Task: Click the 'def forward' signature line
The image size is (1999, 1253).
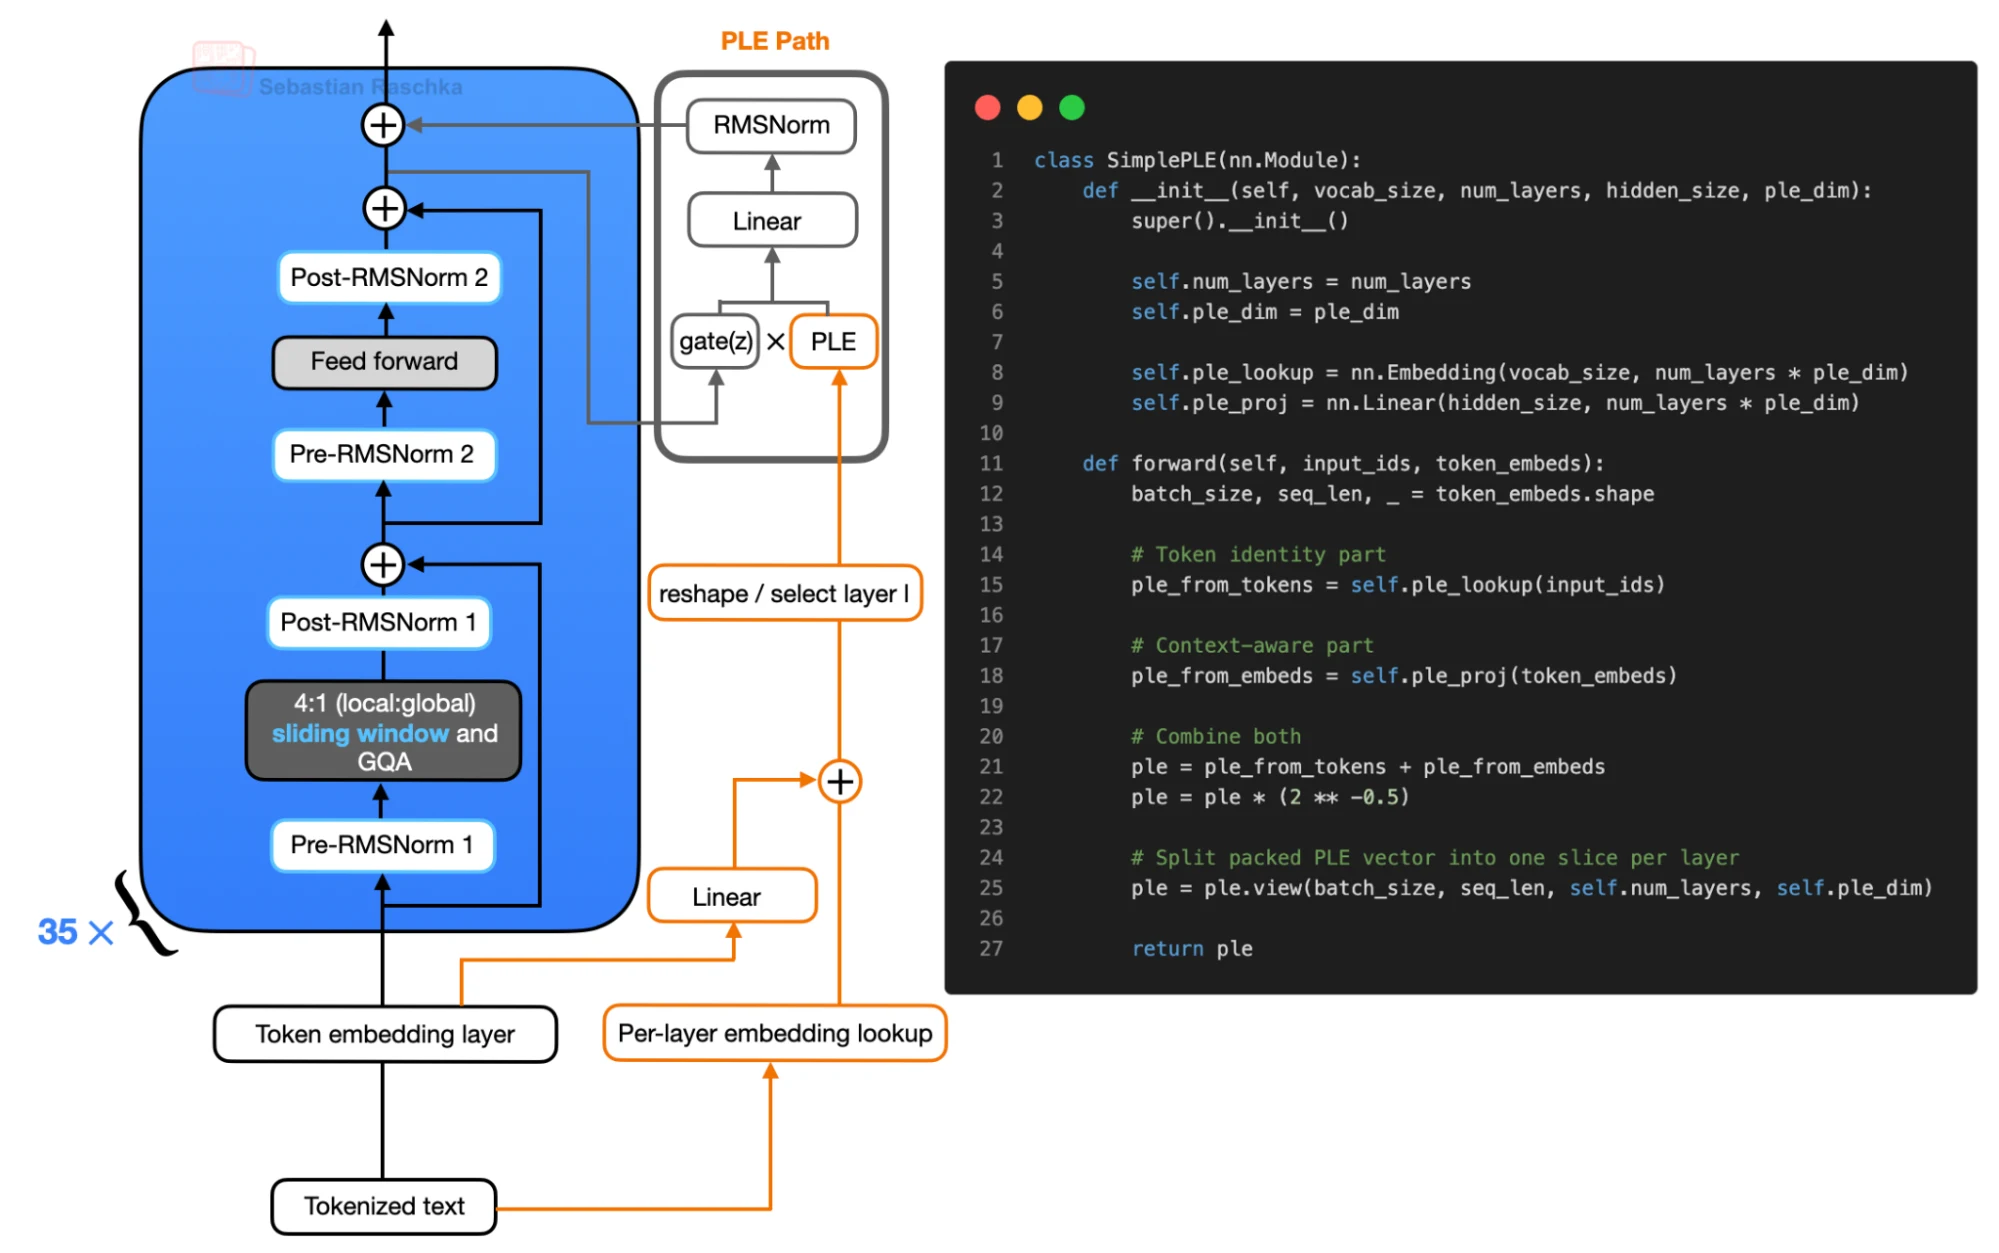Action: (1343, 463)
